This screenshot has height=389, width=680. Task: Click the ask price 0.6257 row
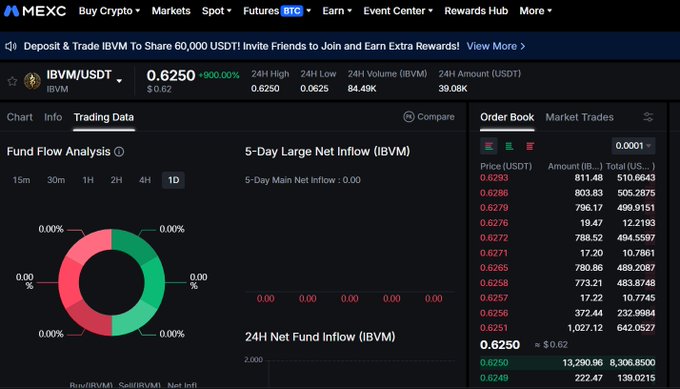[568, 298]
